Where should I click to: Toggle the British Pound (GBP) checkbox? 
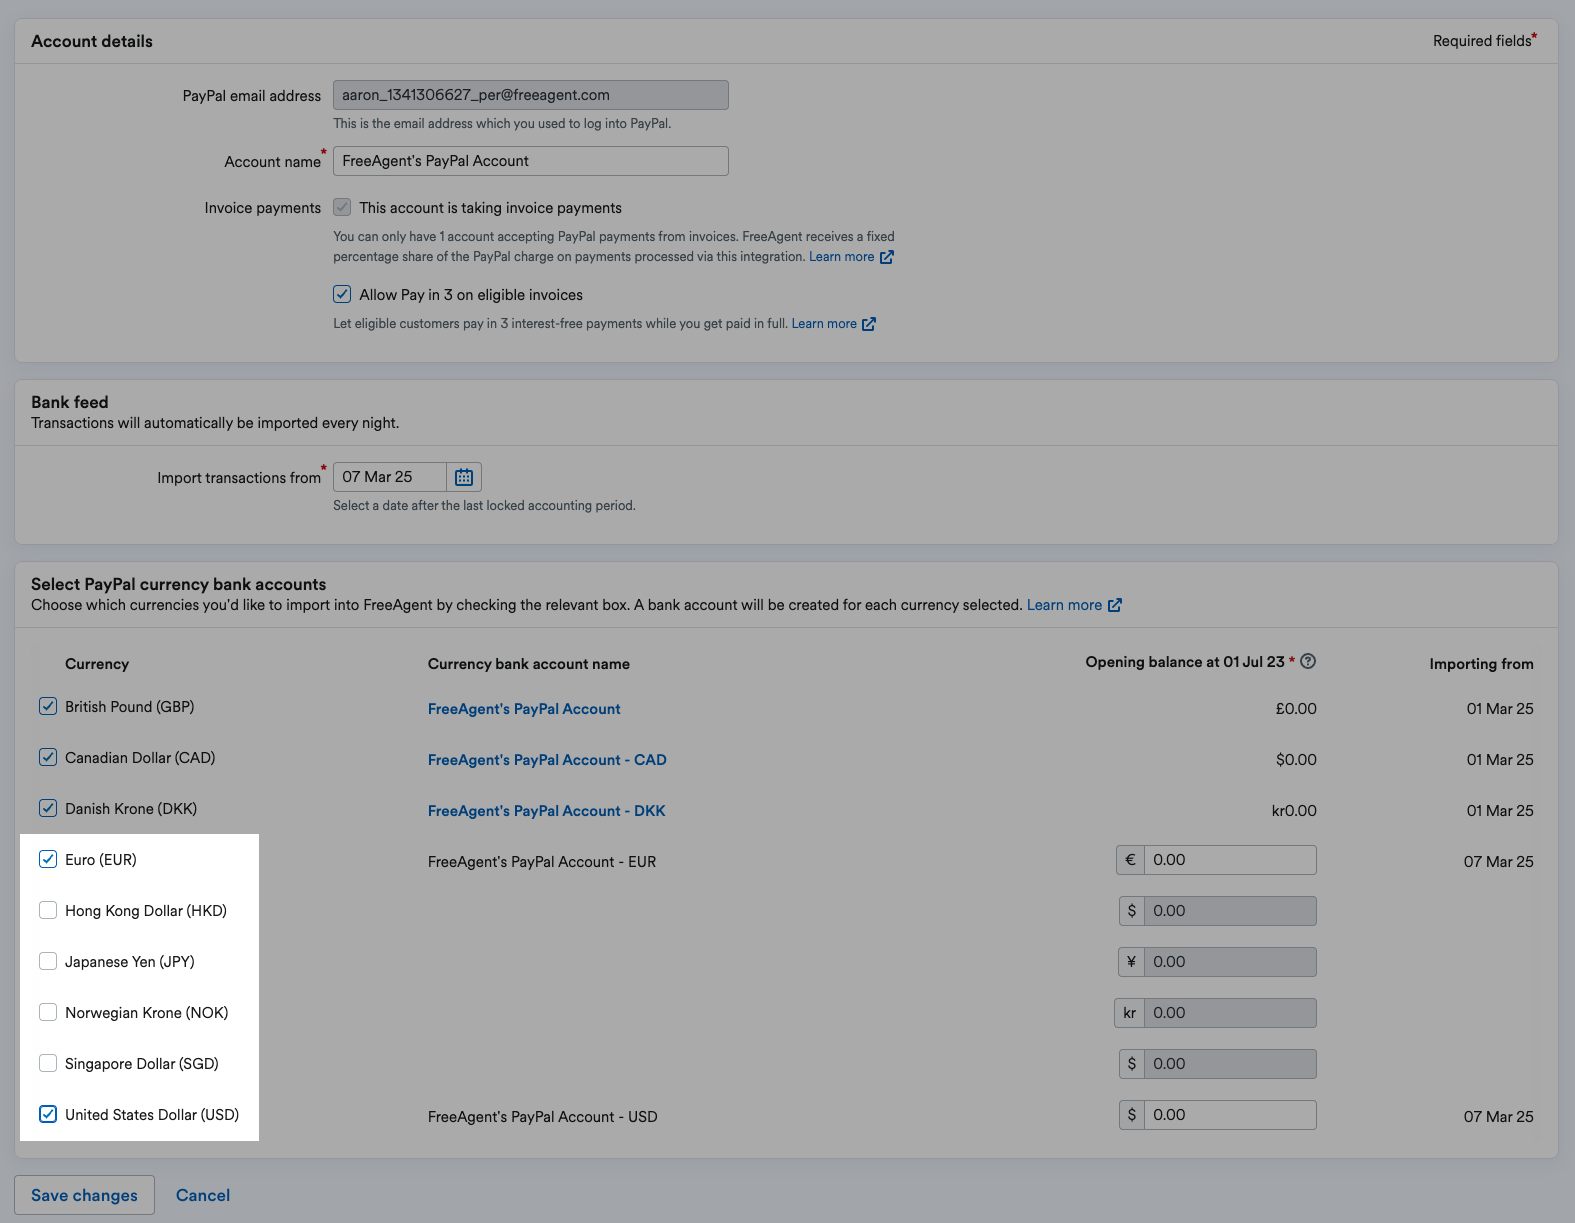pos(48,706)
